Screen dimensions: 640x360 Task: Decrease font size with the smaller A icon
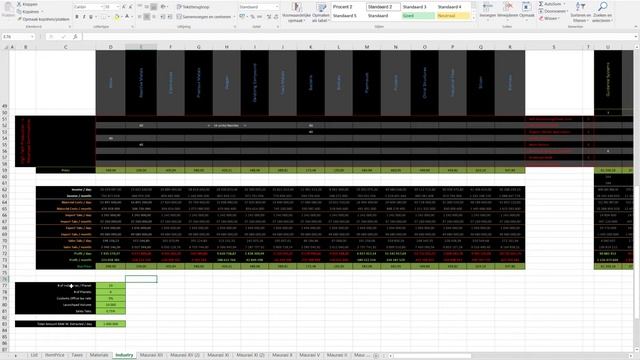pyautogui.click(x=131, y=7)
